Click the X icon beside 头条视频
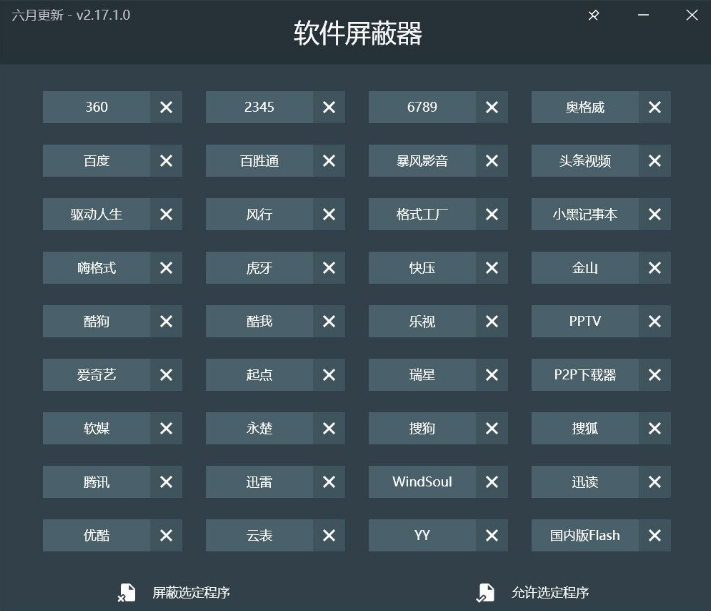The width and height of the screenshot is (711, 611). (654, 161)
